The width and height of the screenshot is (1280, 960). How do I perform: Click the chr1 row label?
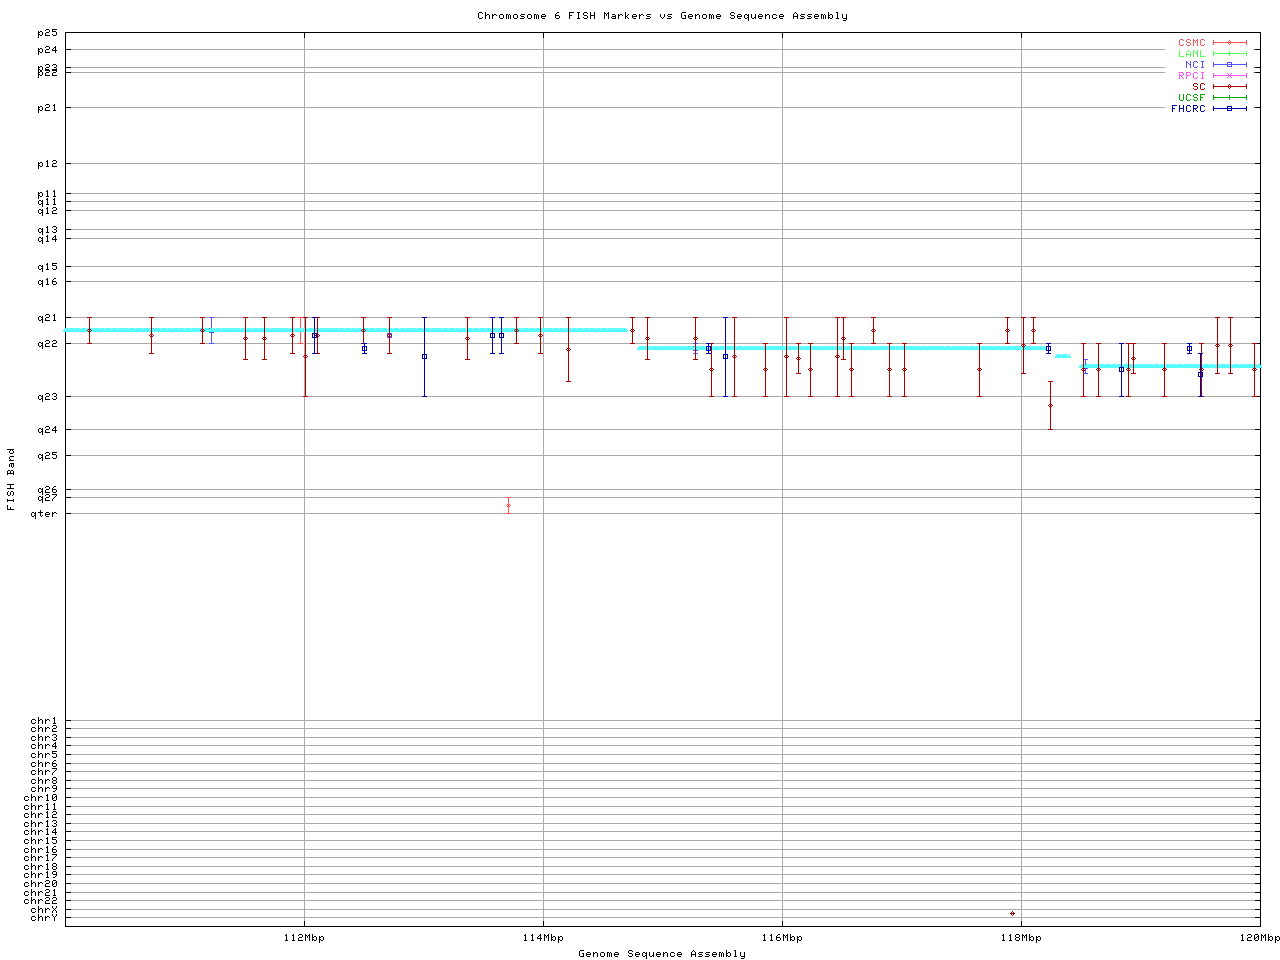[44, 721]
